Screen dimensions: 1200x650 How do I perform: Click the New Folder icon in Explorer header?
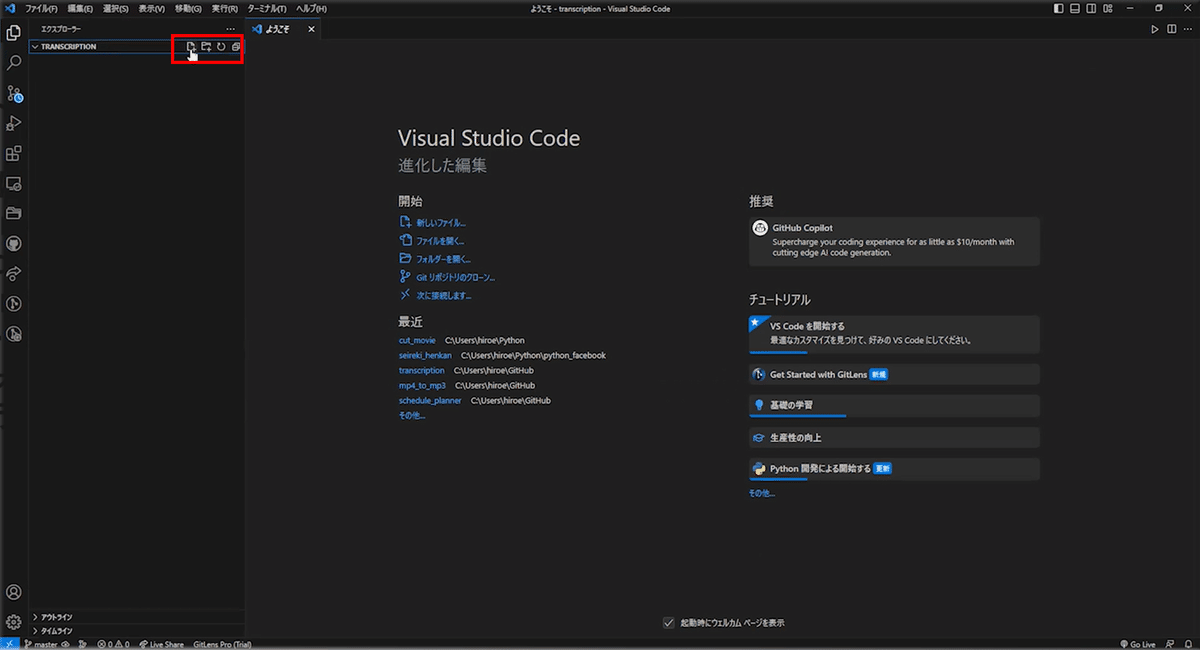coord(206,47)
